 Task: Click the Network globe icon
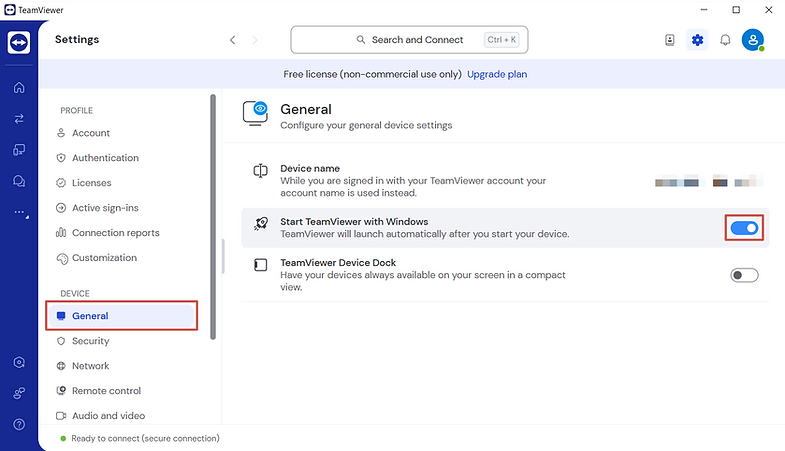click(61, 366)
